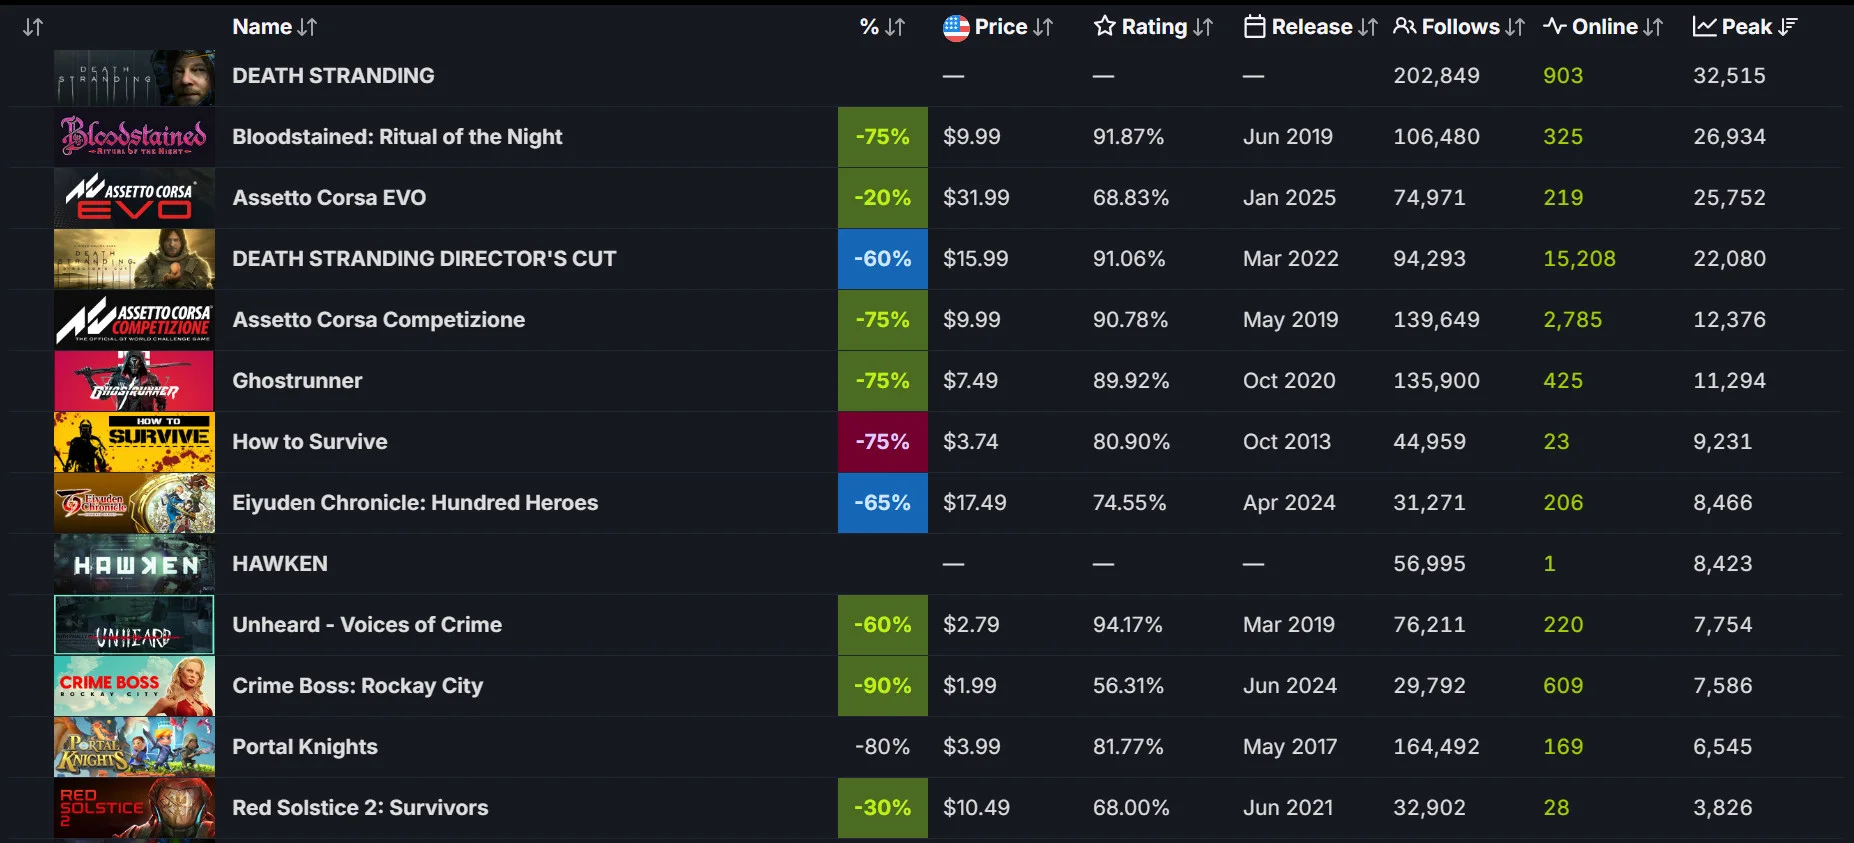Click the US flag Price header icon
The image size is (1854, 843).
point(956,28)
